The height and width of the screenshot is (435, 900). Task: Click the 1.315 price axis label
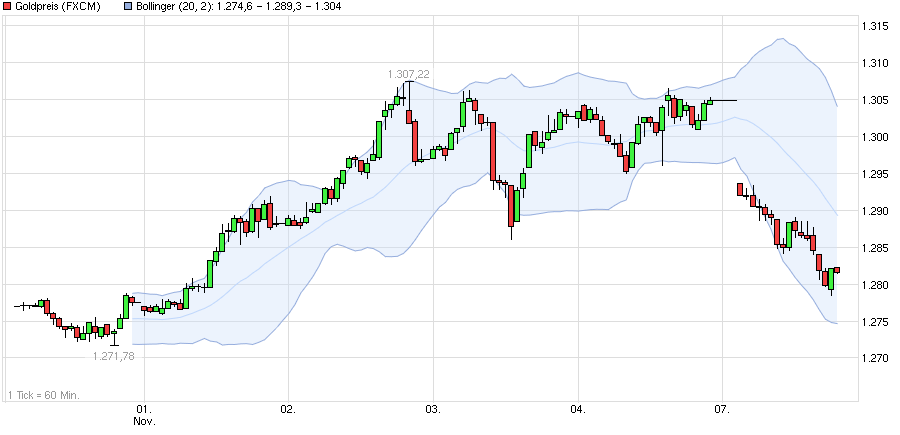(x=878, y=26)
